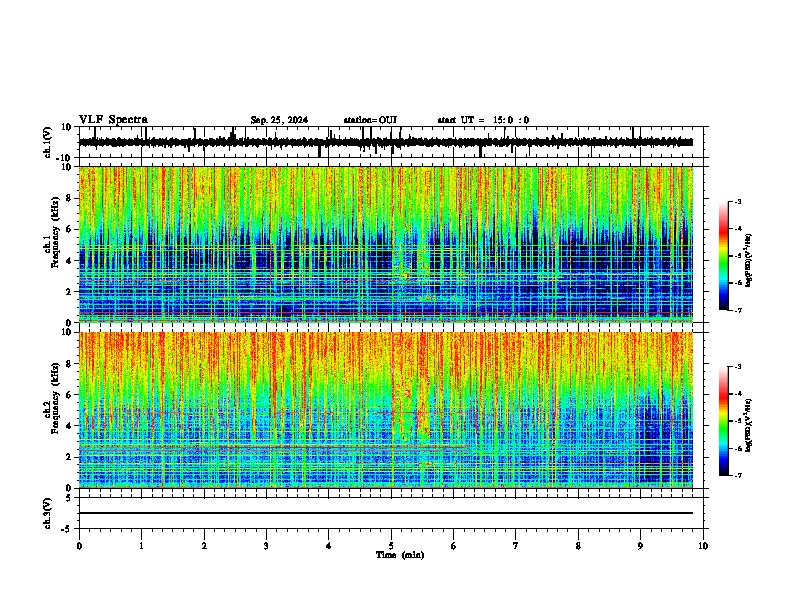The height and width of the screenshot is (612, 792).
Task: Click the "6" kHz tick of ch.1 spectrogram
Action: (70, 230)
